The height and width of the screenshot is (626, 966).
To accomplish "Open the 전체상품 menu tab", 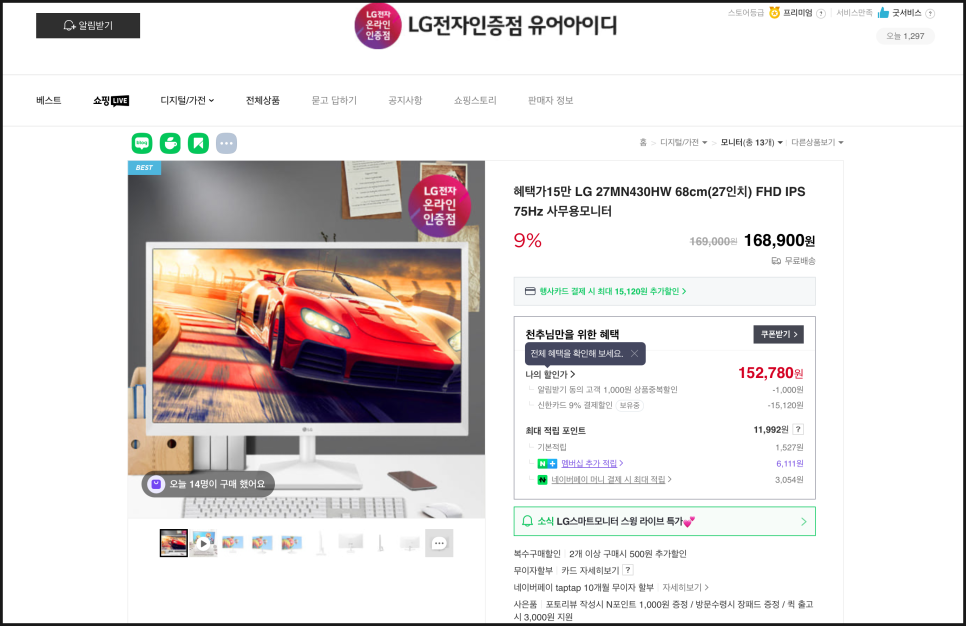I will click(263, 100).
